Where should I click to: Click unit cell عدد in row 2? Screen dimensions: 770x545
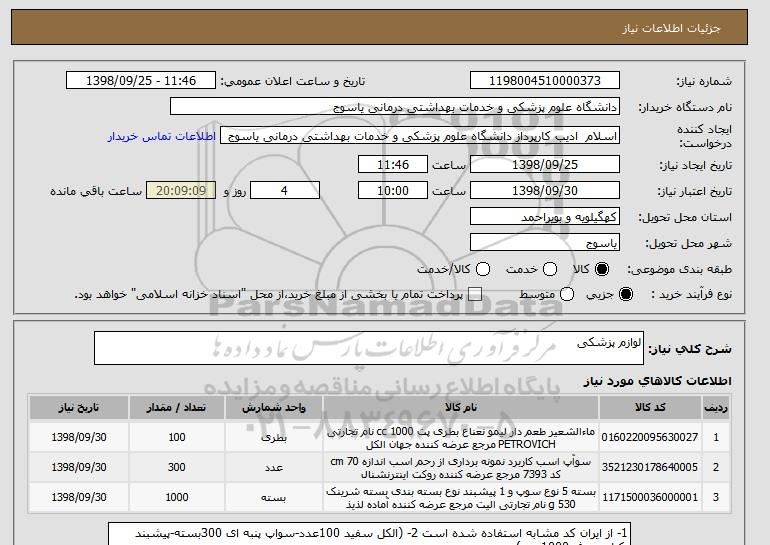coord(274,467)
